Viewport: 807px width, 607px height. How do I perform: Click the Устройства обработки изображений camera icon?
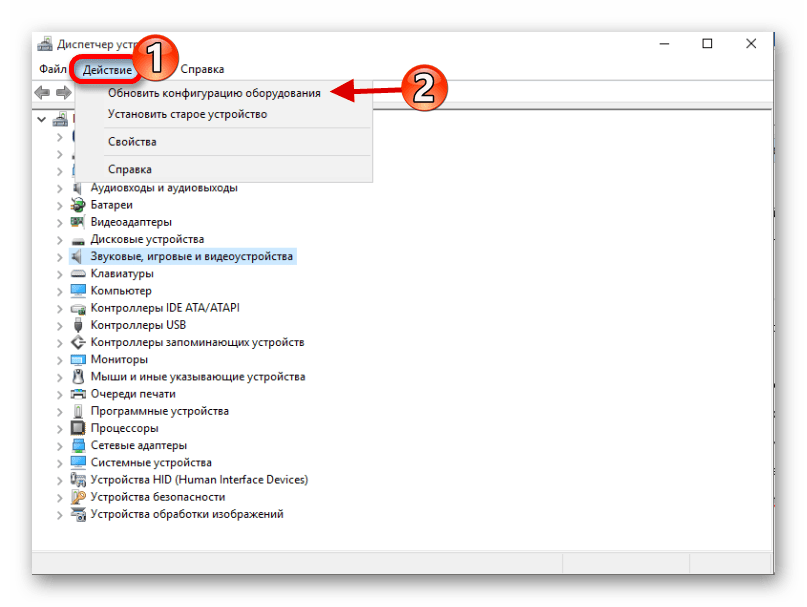(78, 514)
